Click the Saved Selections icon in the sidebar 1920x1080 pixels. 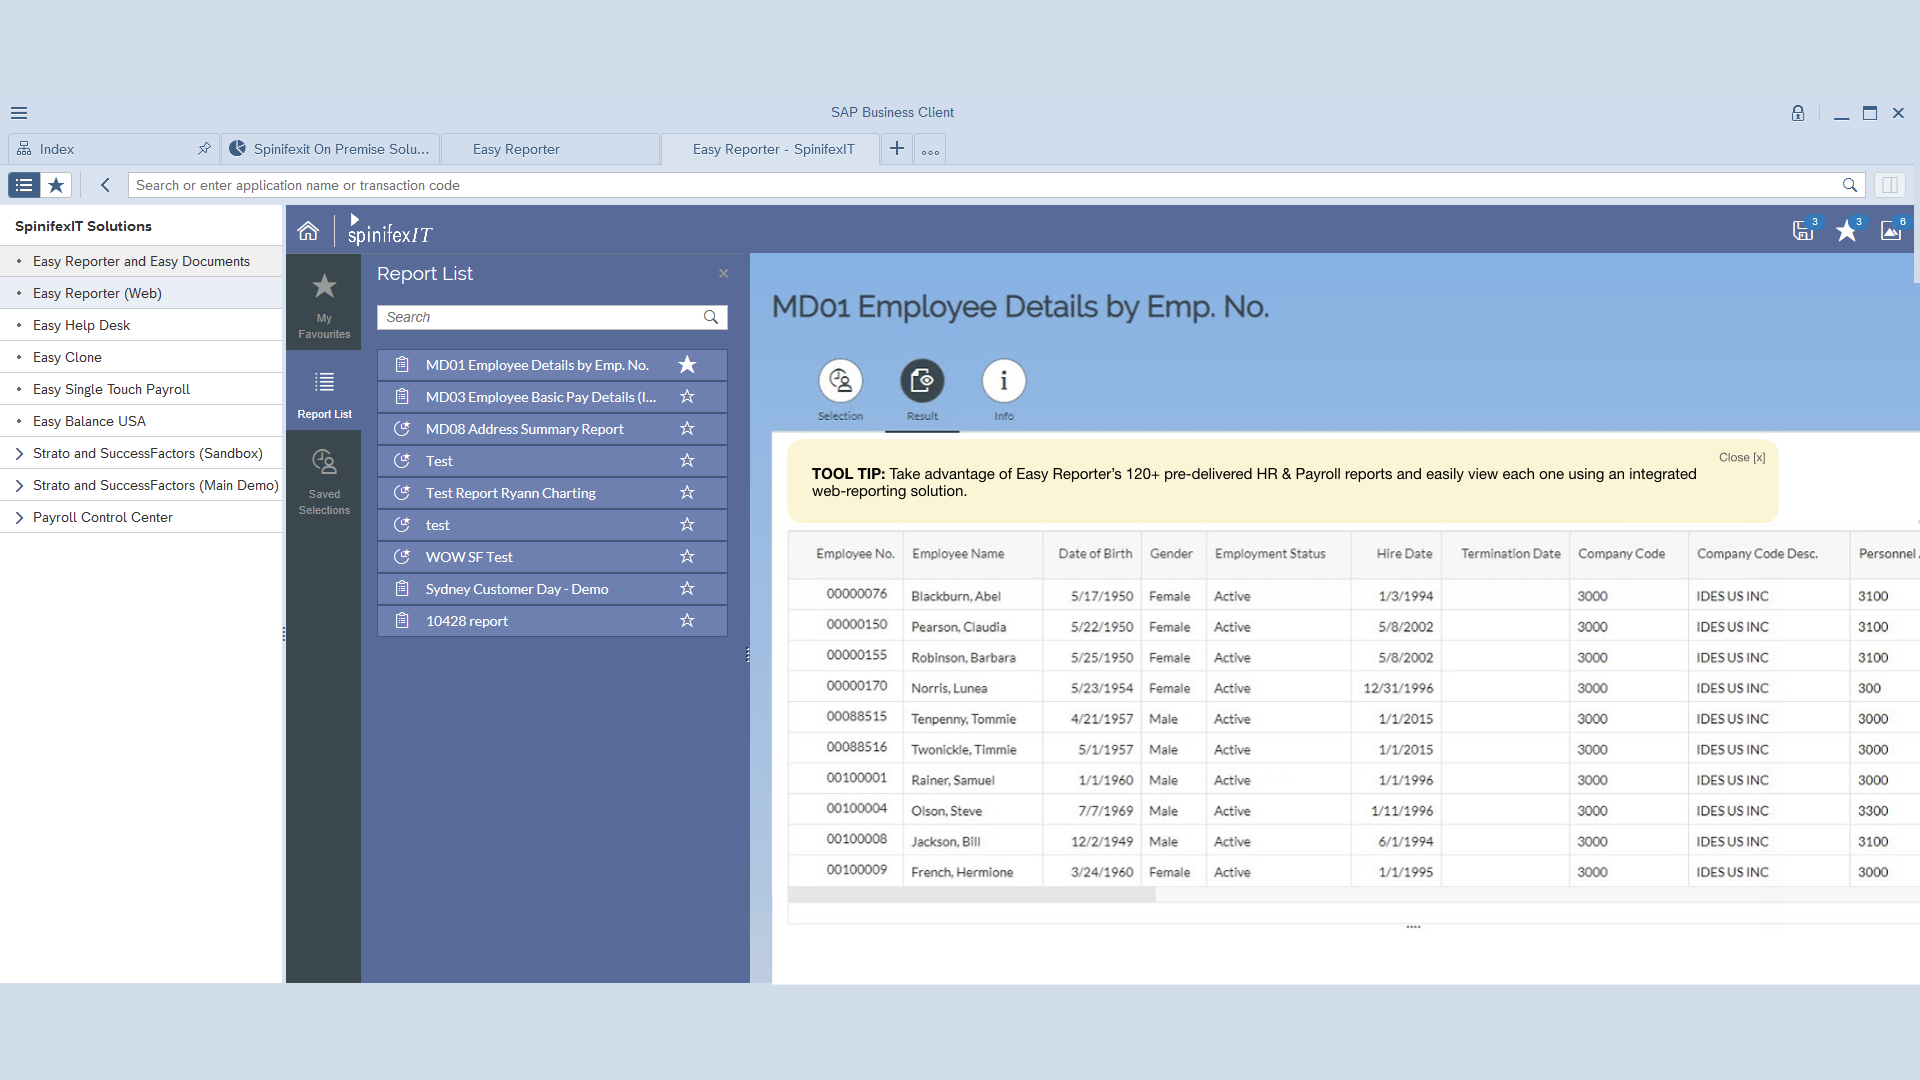coord(323,470)
